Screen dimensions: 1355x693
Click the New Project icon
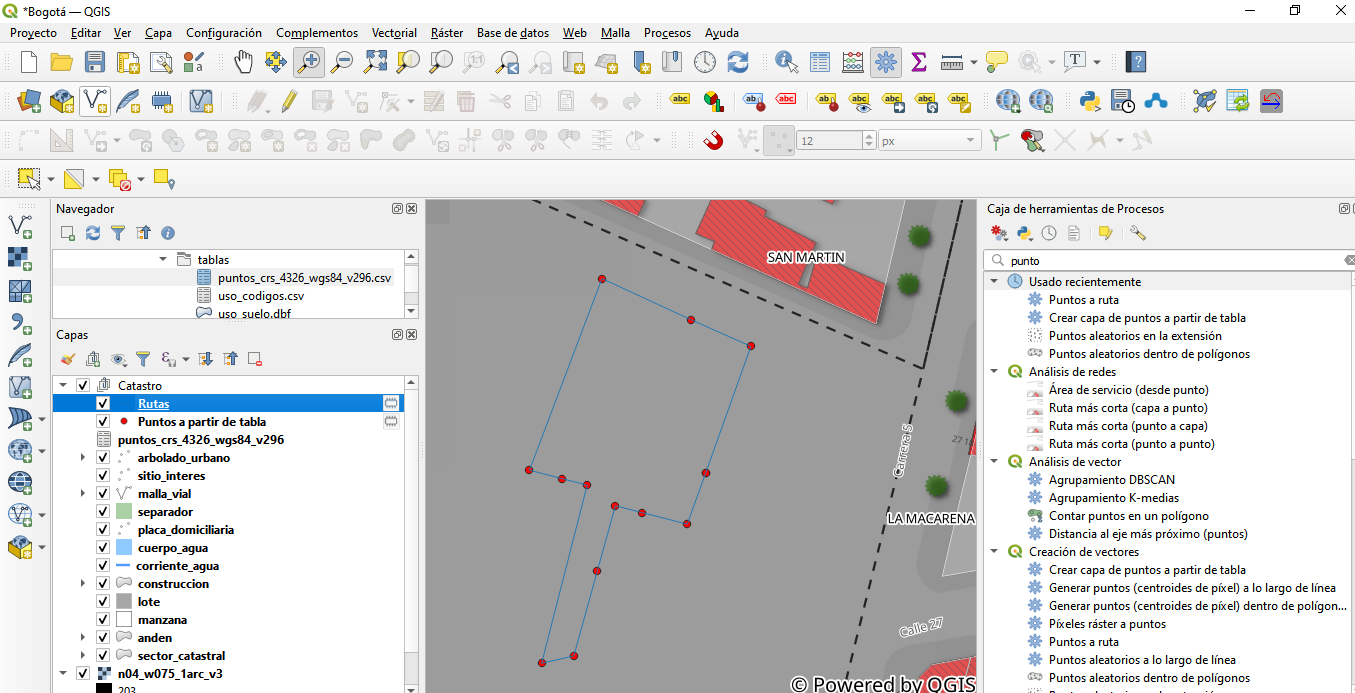29,62
